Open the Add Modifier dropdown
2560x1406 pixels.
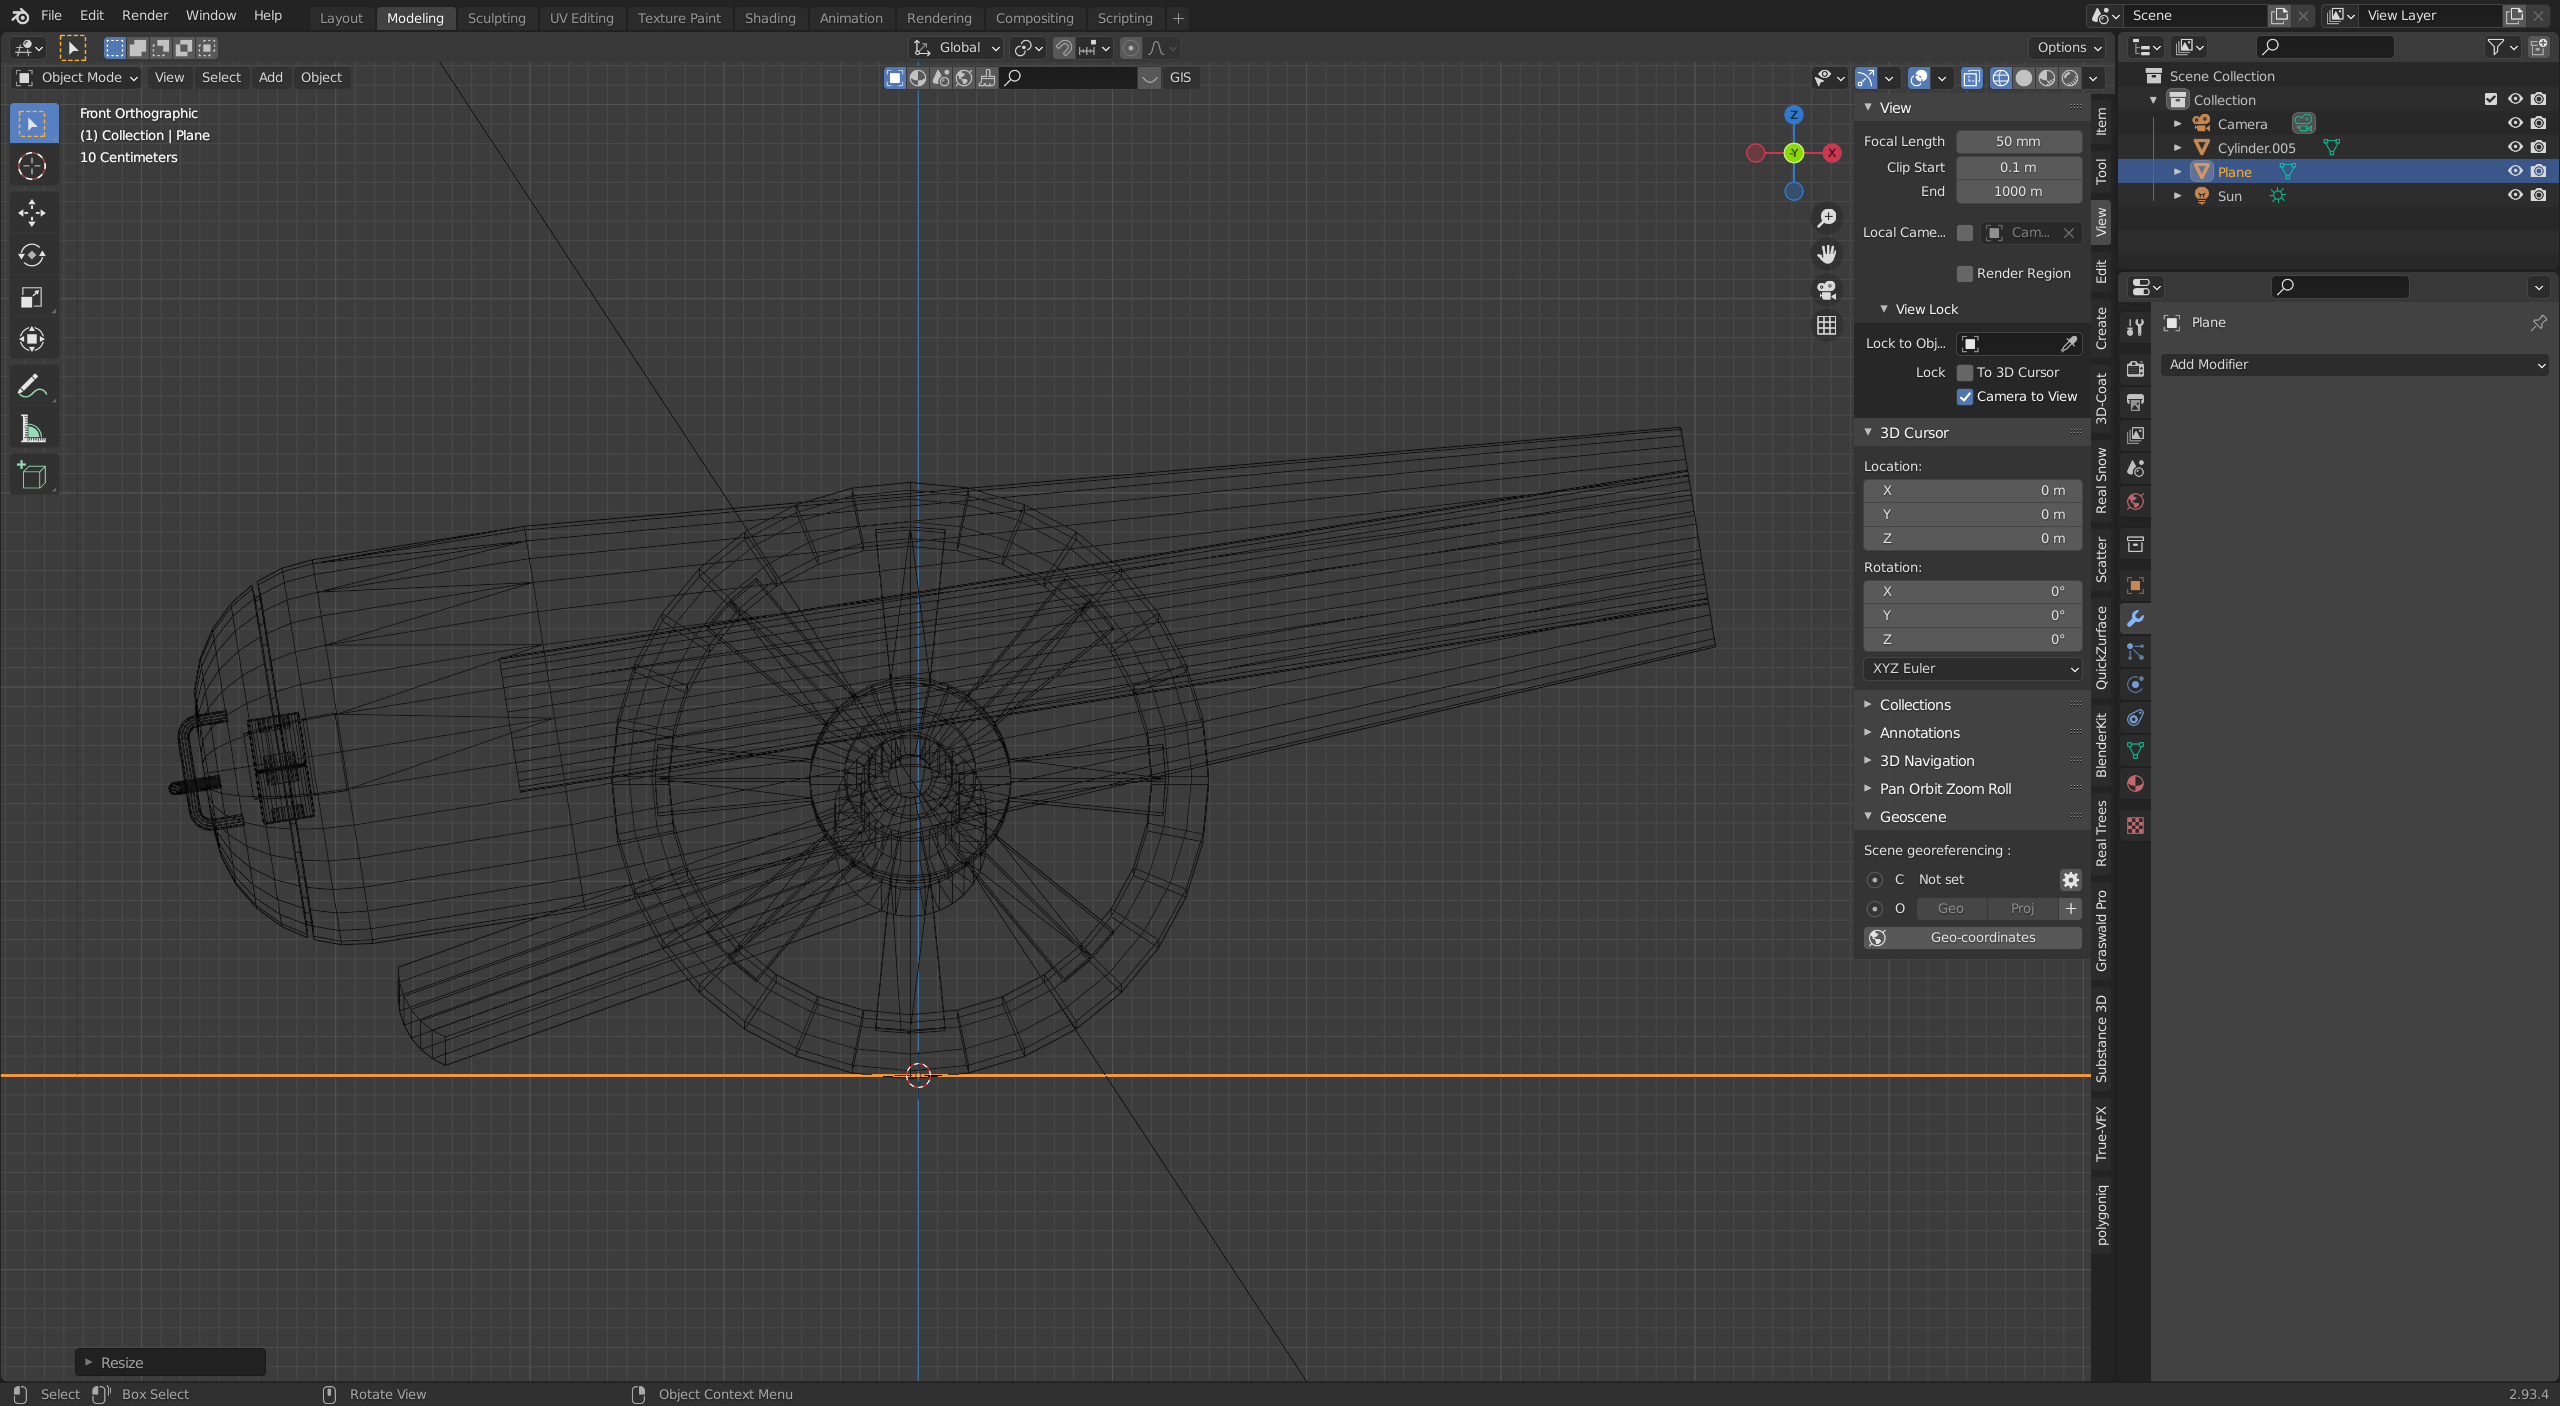(x=2354, y=365)
